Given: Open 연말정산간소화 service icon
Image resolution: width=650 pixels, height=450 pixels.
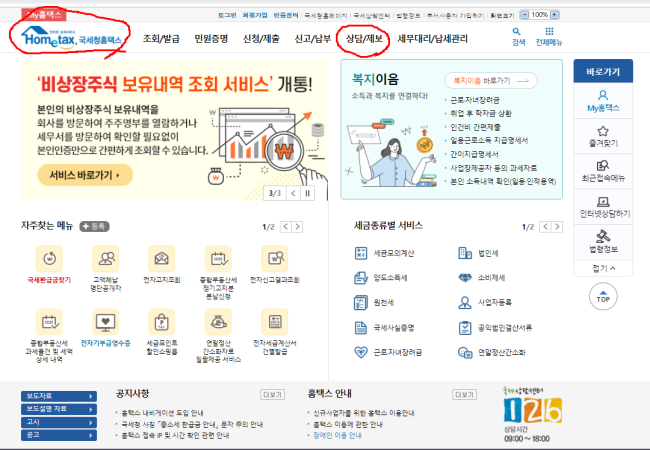Looking at the screenshot, I should coord(465,353).
